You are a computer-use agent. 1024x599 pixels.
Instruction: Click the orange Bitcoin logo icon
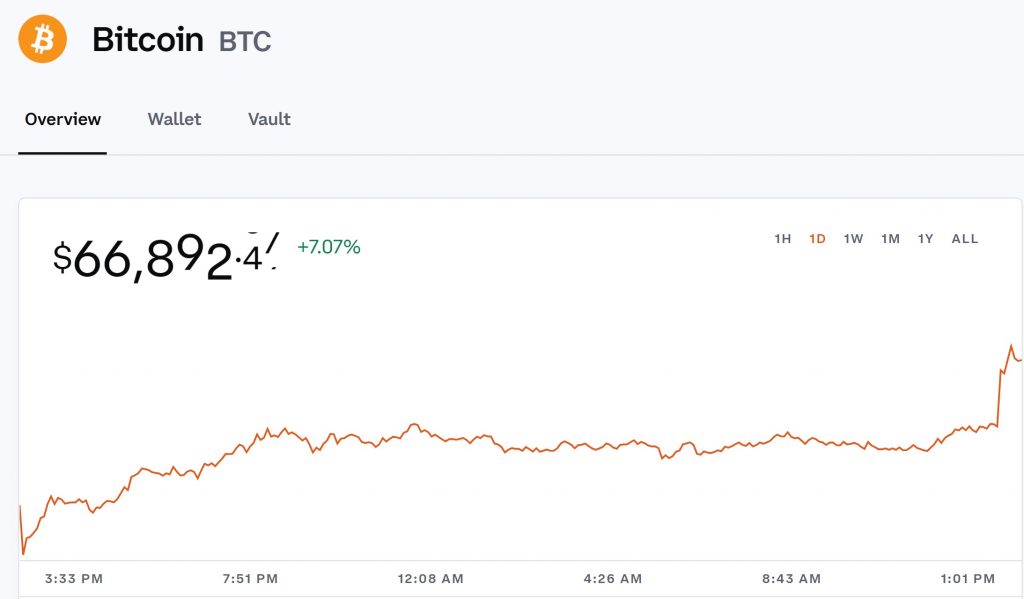[x=41, y=39]
